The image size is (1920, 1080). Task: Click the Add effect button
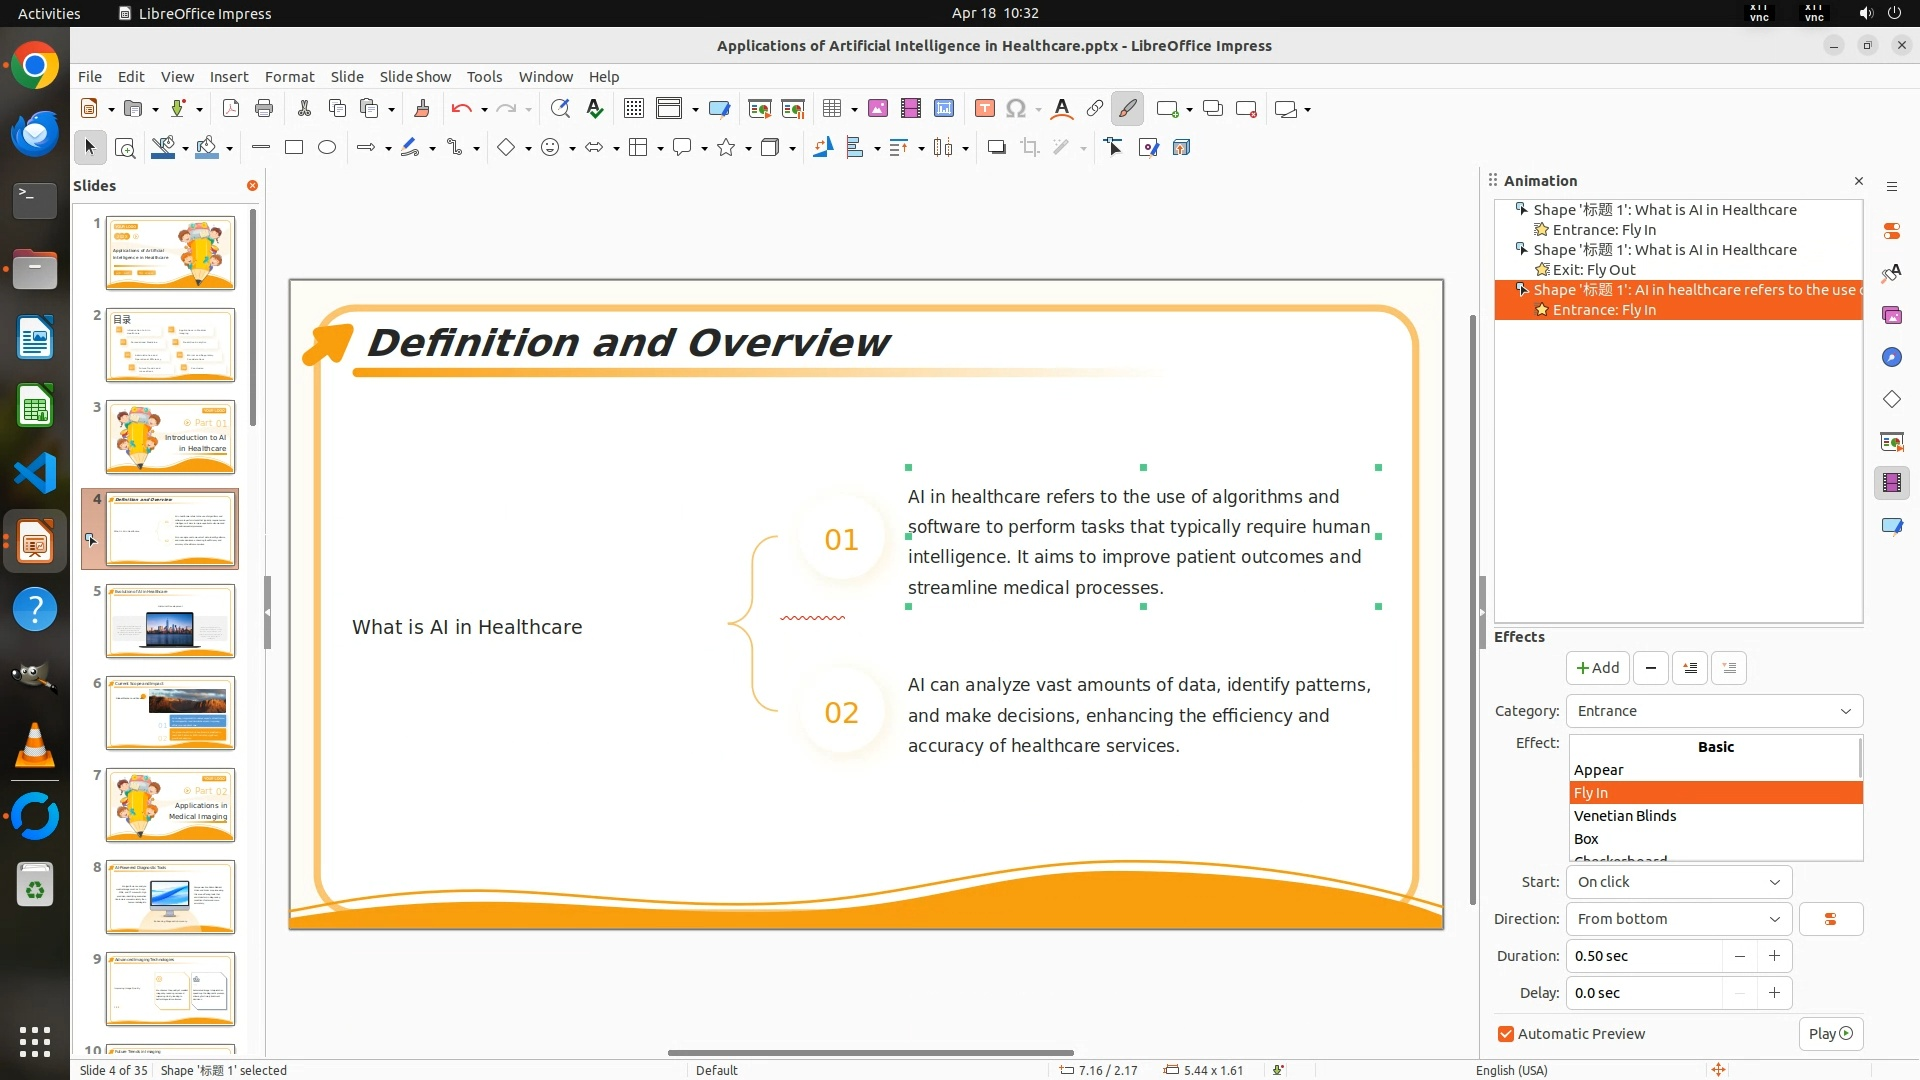pyautogui.click(x=1597, y=668)
